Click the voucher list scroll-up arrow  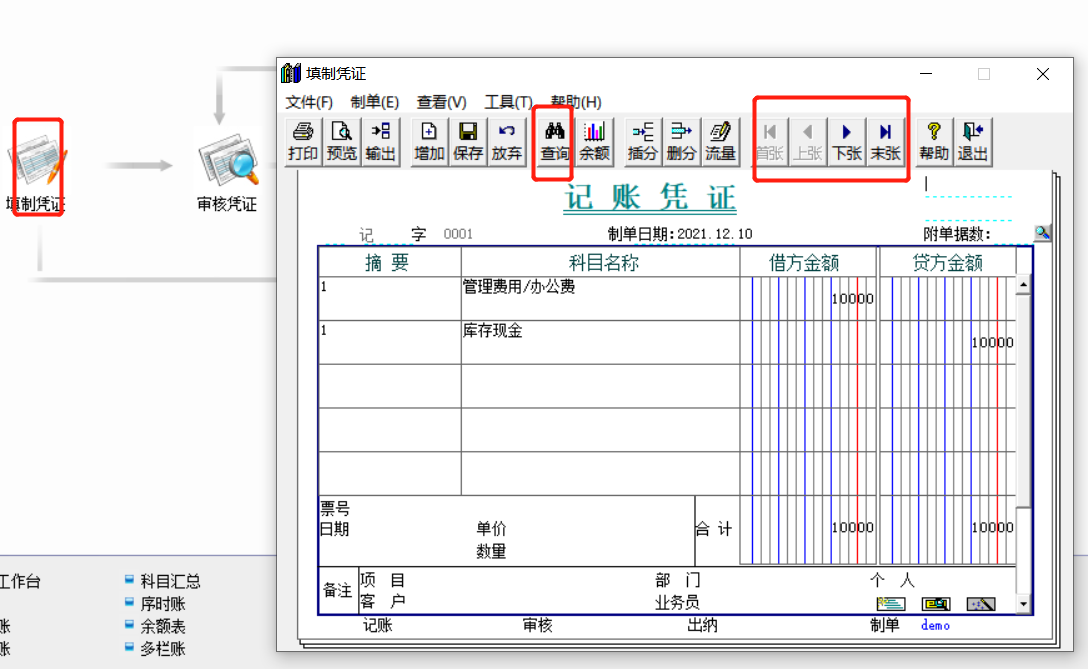coord(1023,285)
